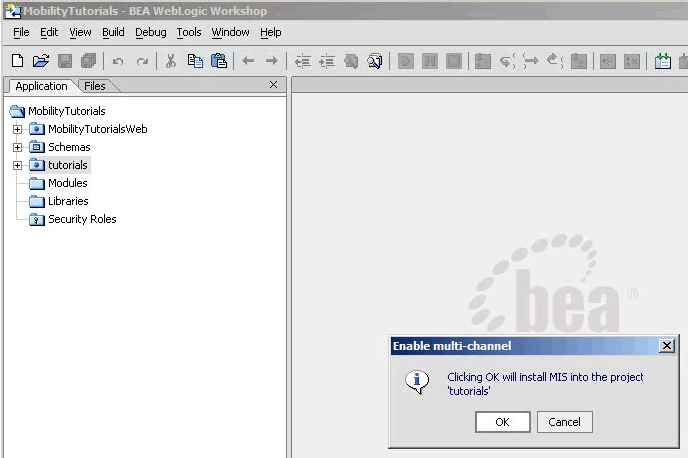This screenshot has height=458, width=688.
Task: Open the View menu
Action: point(80,32)
